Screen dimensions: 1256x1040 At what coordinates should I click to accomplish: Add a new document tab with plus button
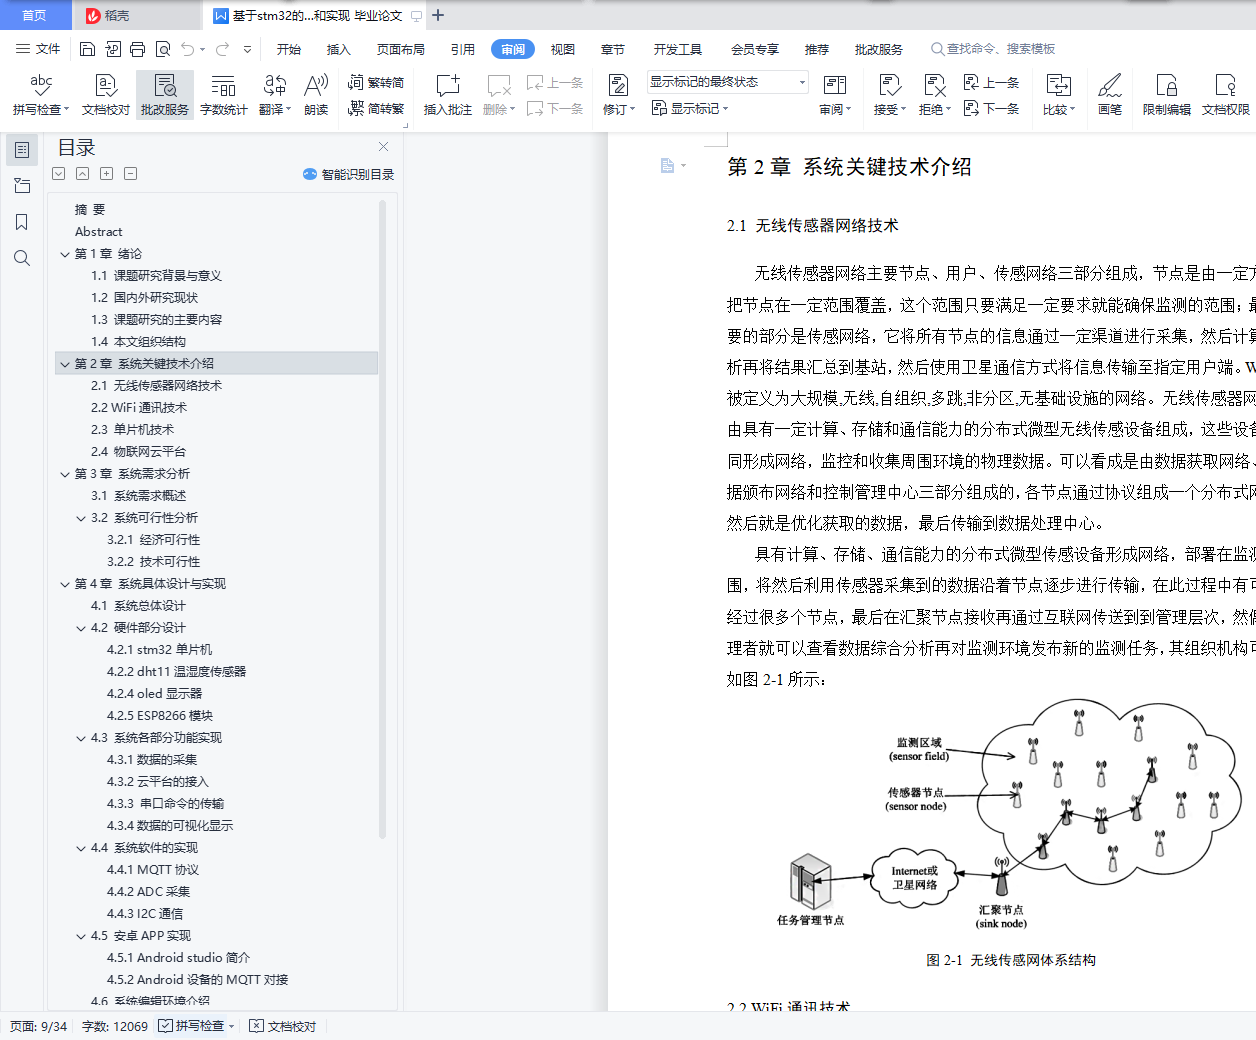[x=438, y=15]
